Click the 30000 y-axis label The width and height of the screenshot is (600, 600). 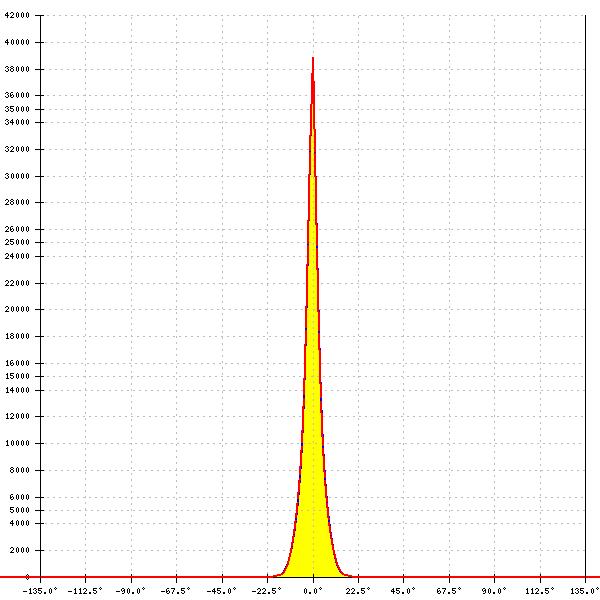click(x=17, y=176)
